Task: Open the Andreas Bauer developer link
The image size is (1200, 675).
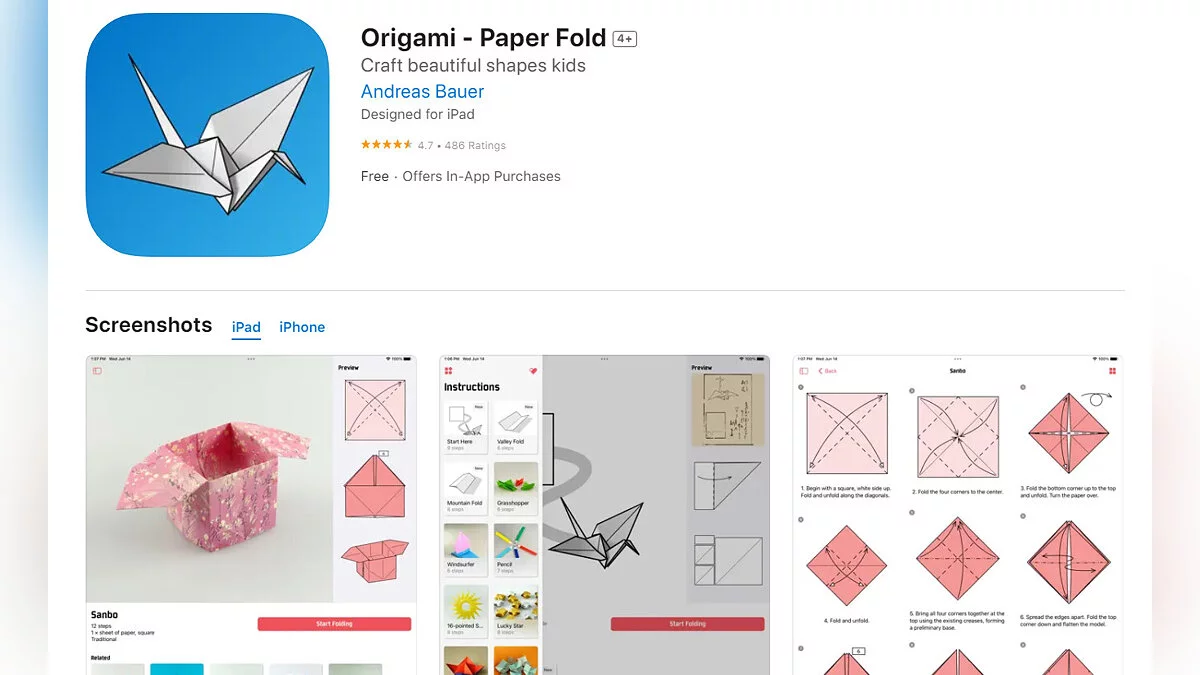Action: pyautogui.click(x=422, y=91)
